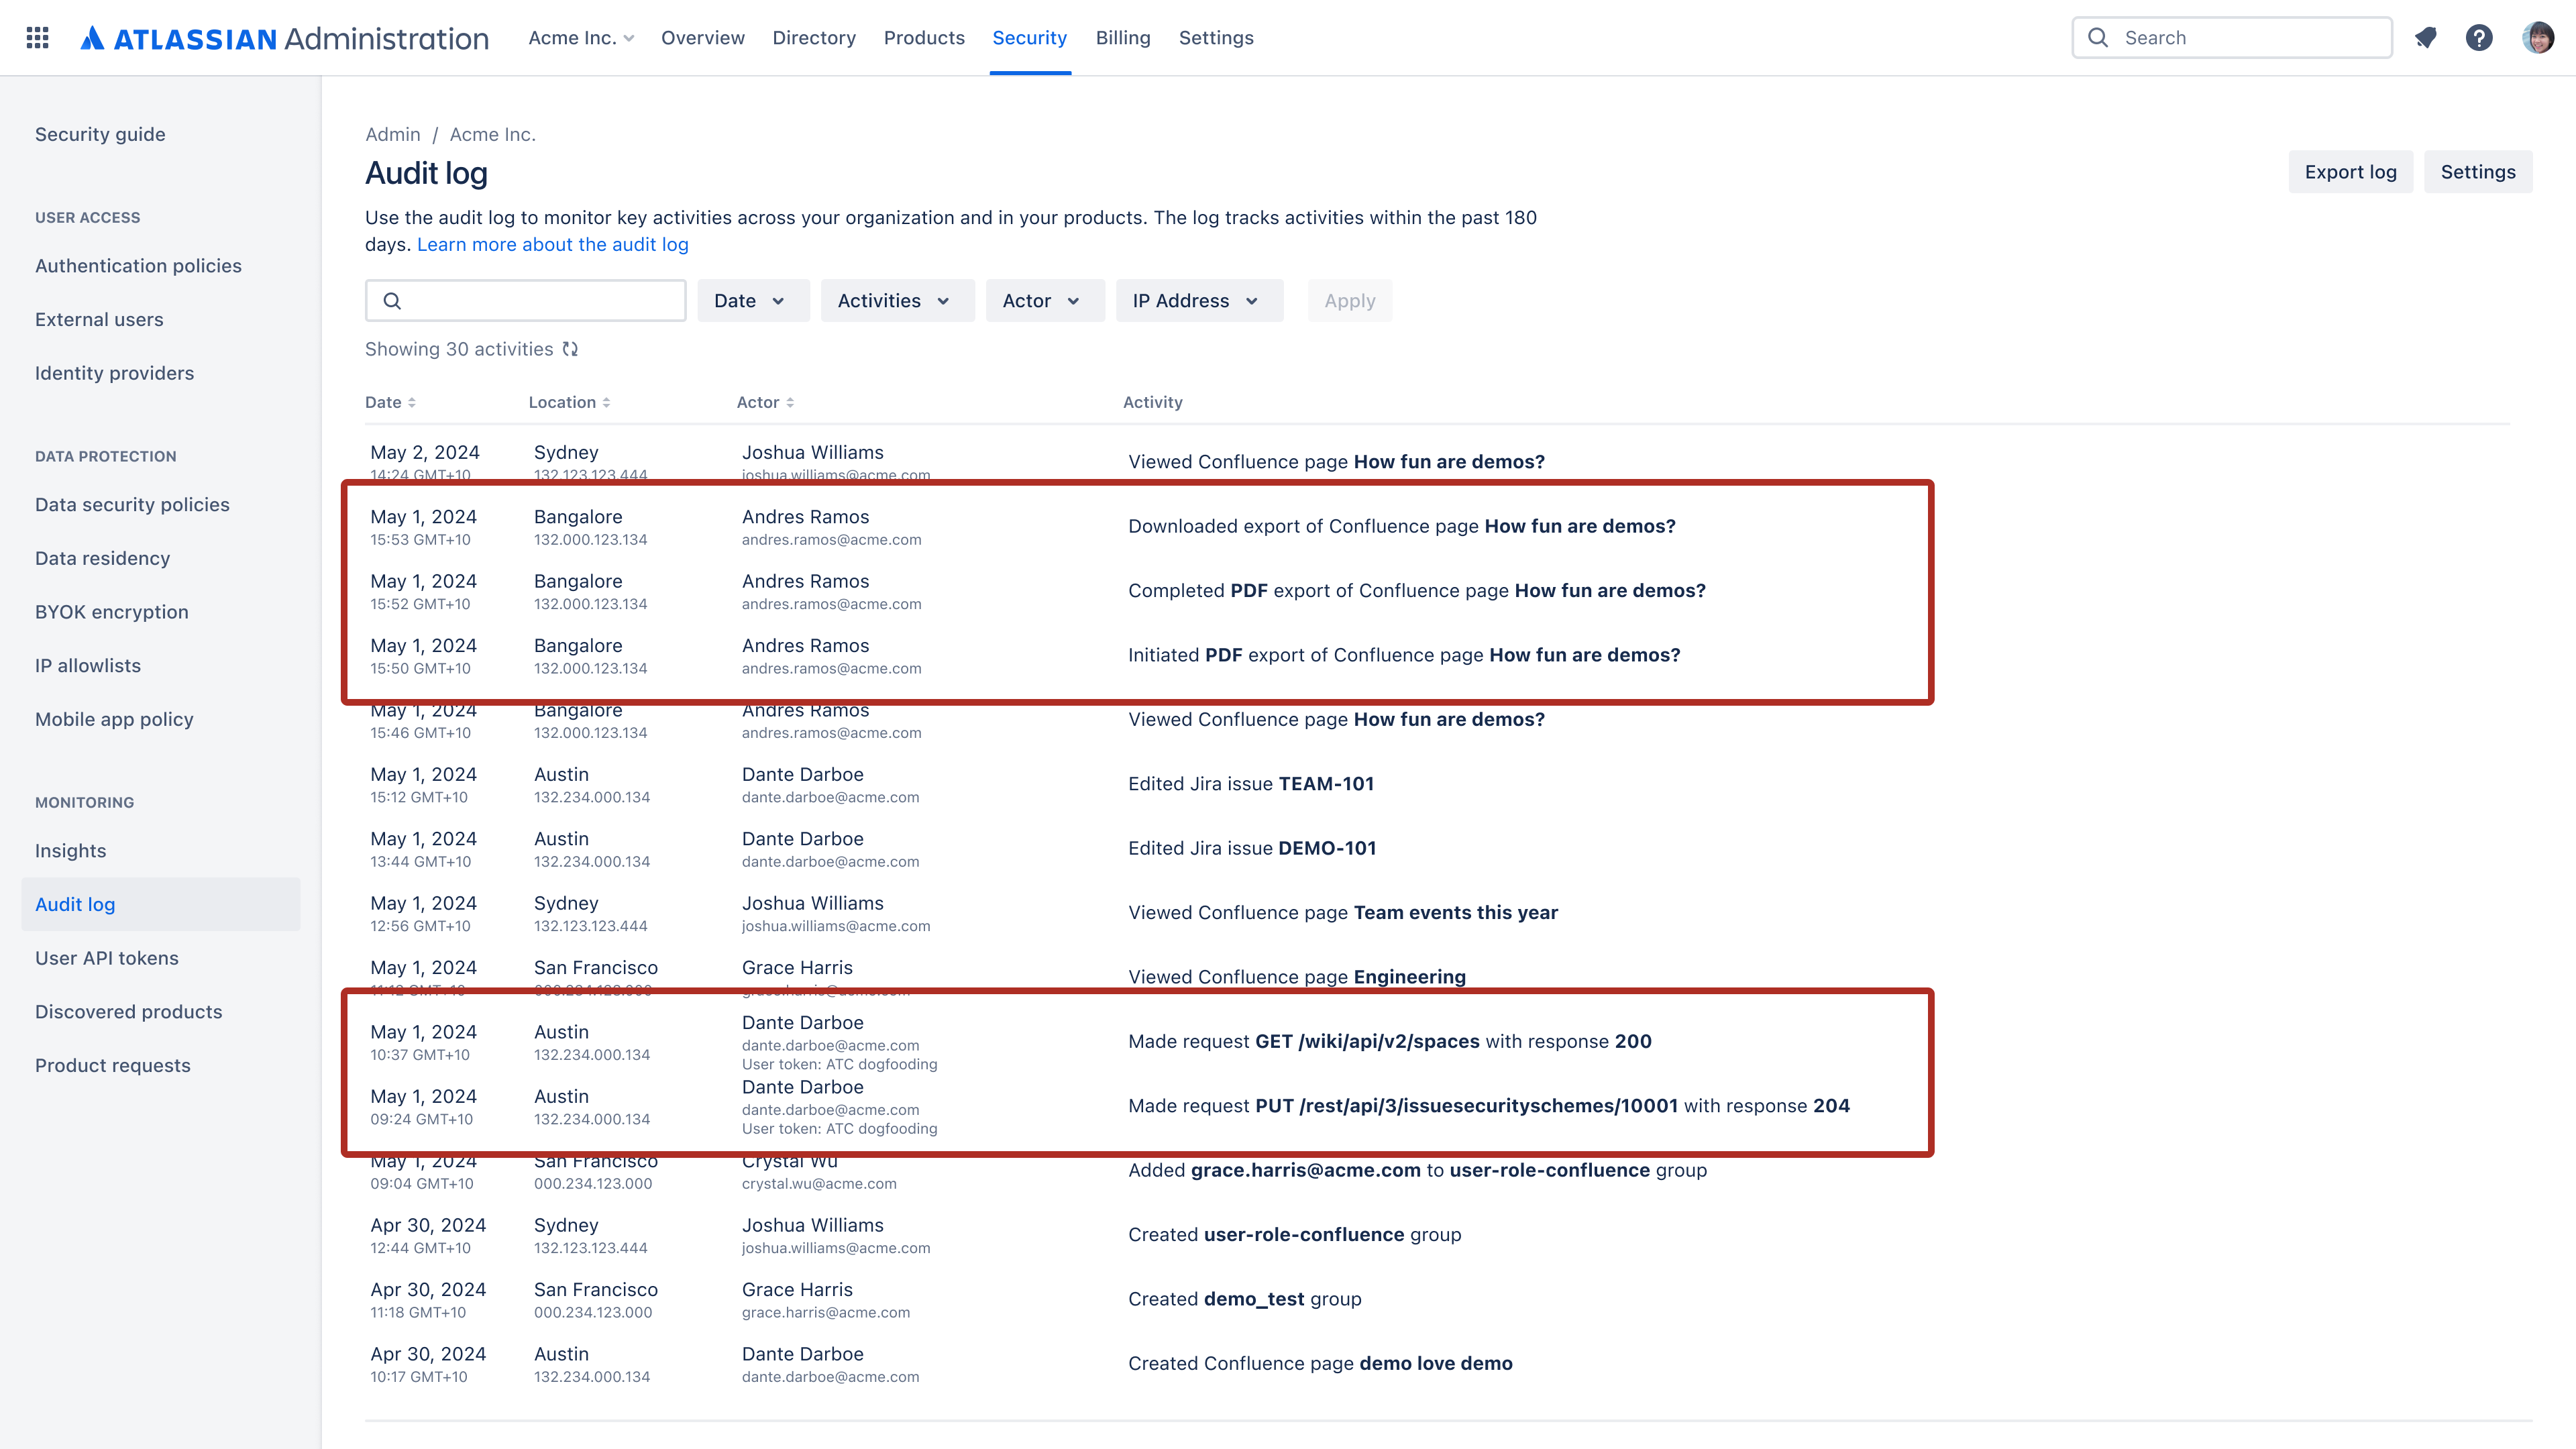
Task: Expand the Acme Inc. organization dropdown
Action: [x=581, y=38]
